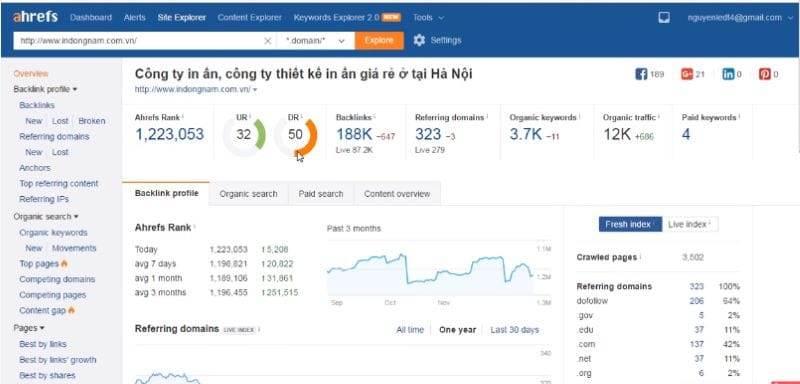The height and width of the screenshot is (384, 800).
Task: Open the site URL dropdown under title
Action: click(x=196, y=89)
